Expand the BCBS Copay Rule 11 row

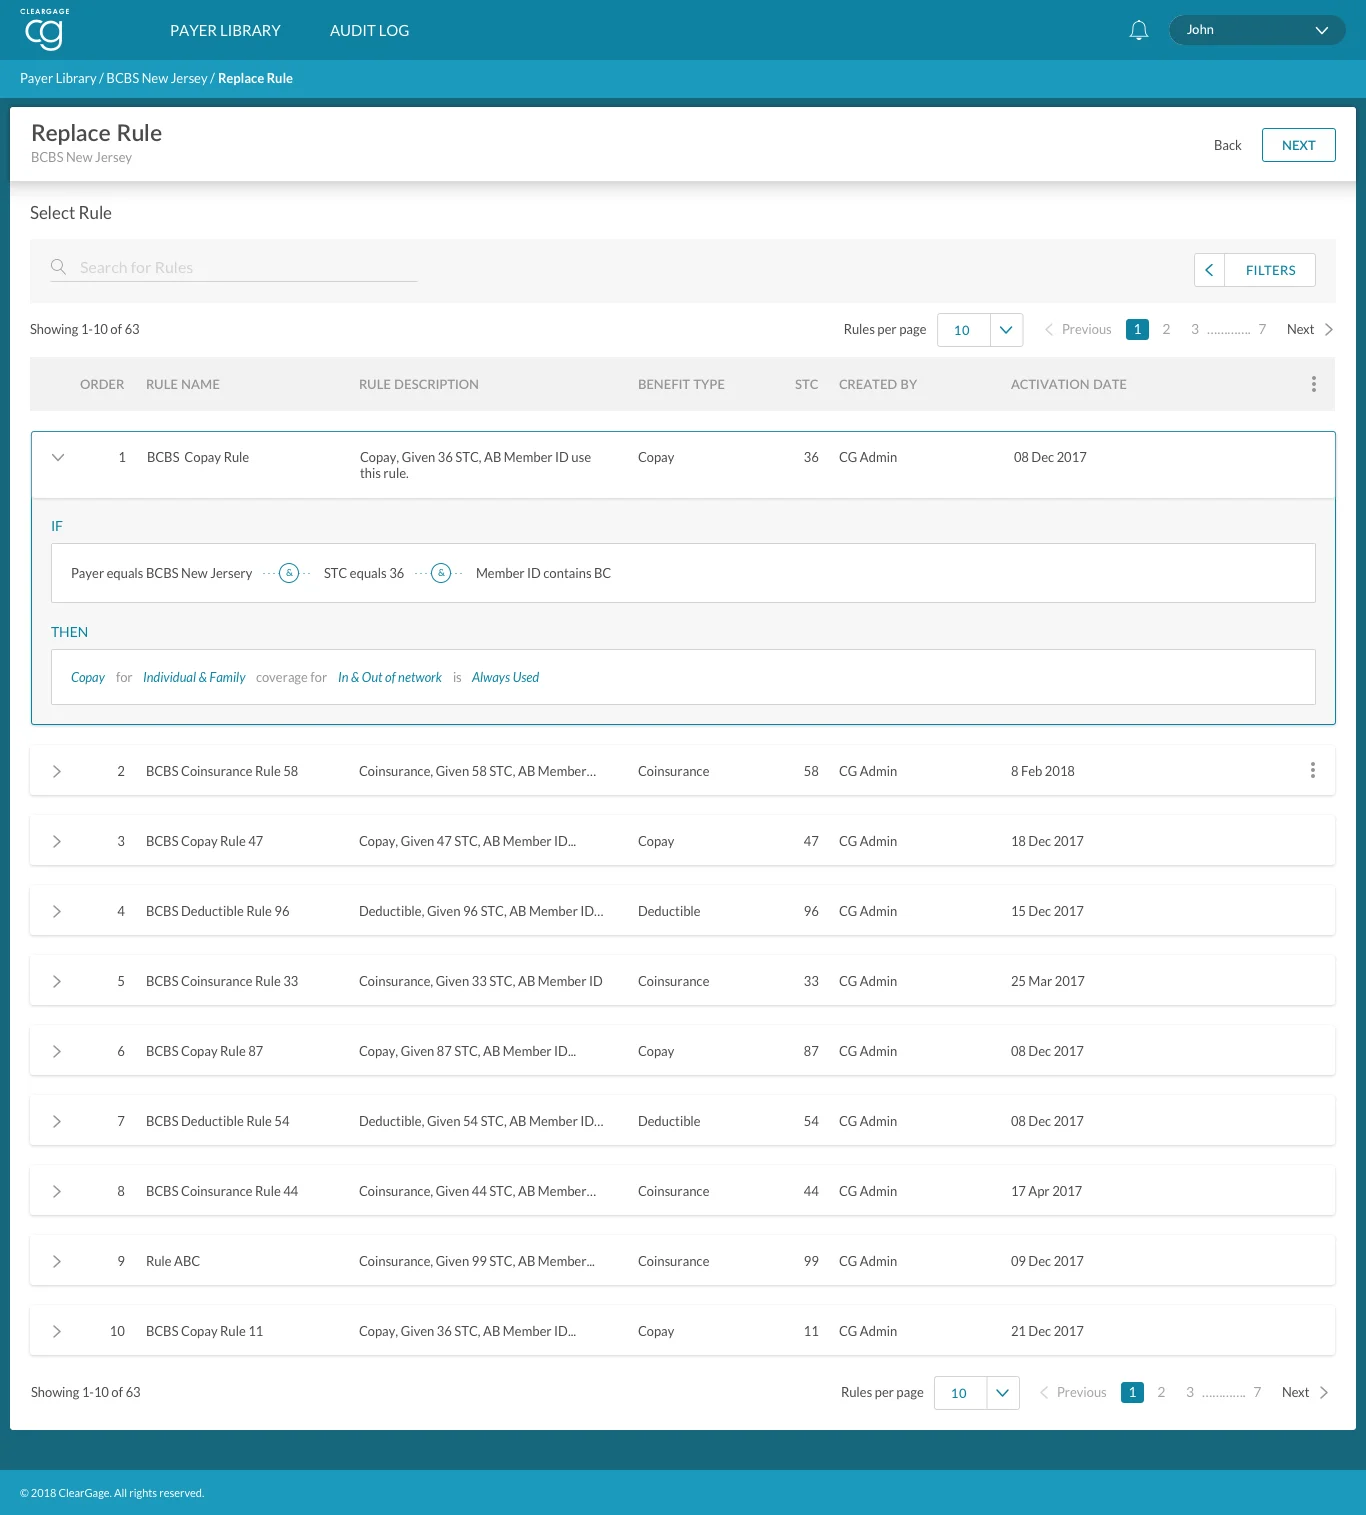pyautogui.click(x=57, y=1331)
